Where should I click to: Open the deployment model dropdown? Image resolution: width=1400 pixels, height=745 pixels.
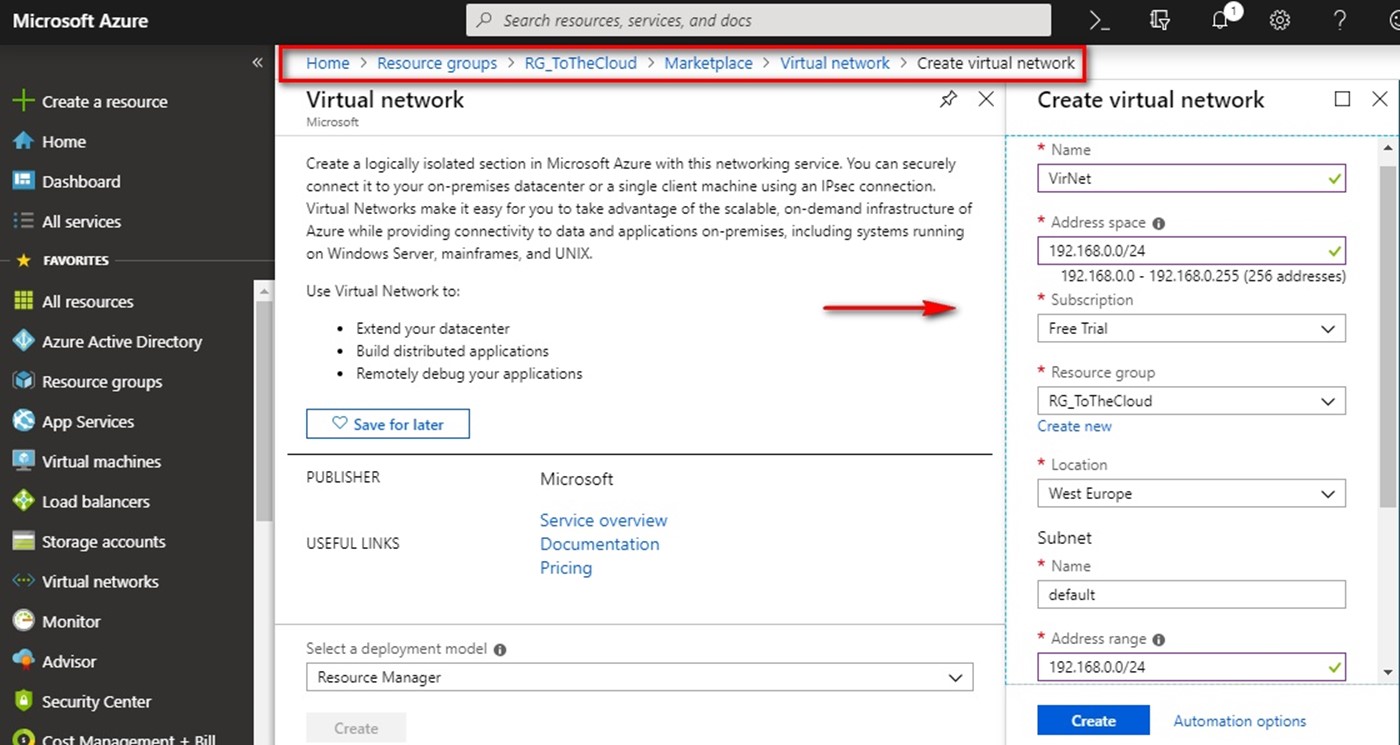[639, 677]
